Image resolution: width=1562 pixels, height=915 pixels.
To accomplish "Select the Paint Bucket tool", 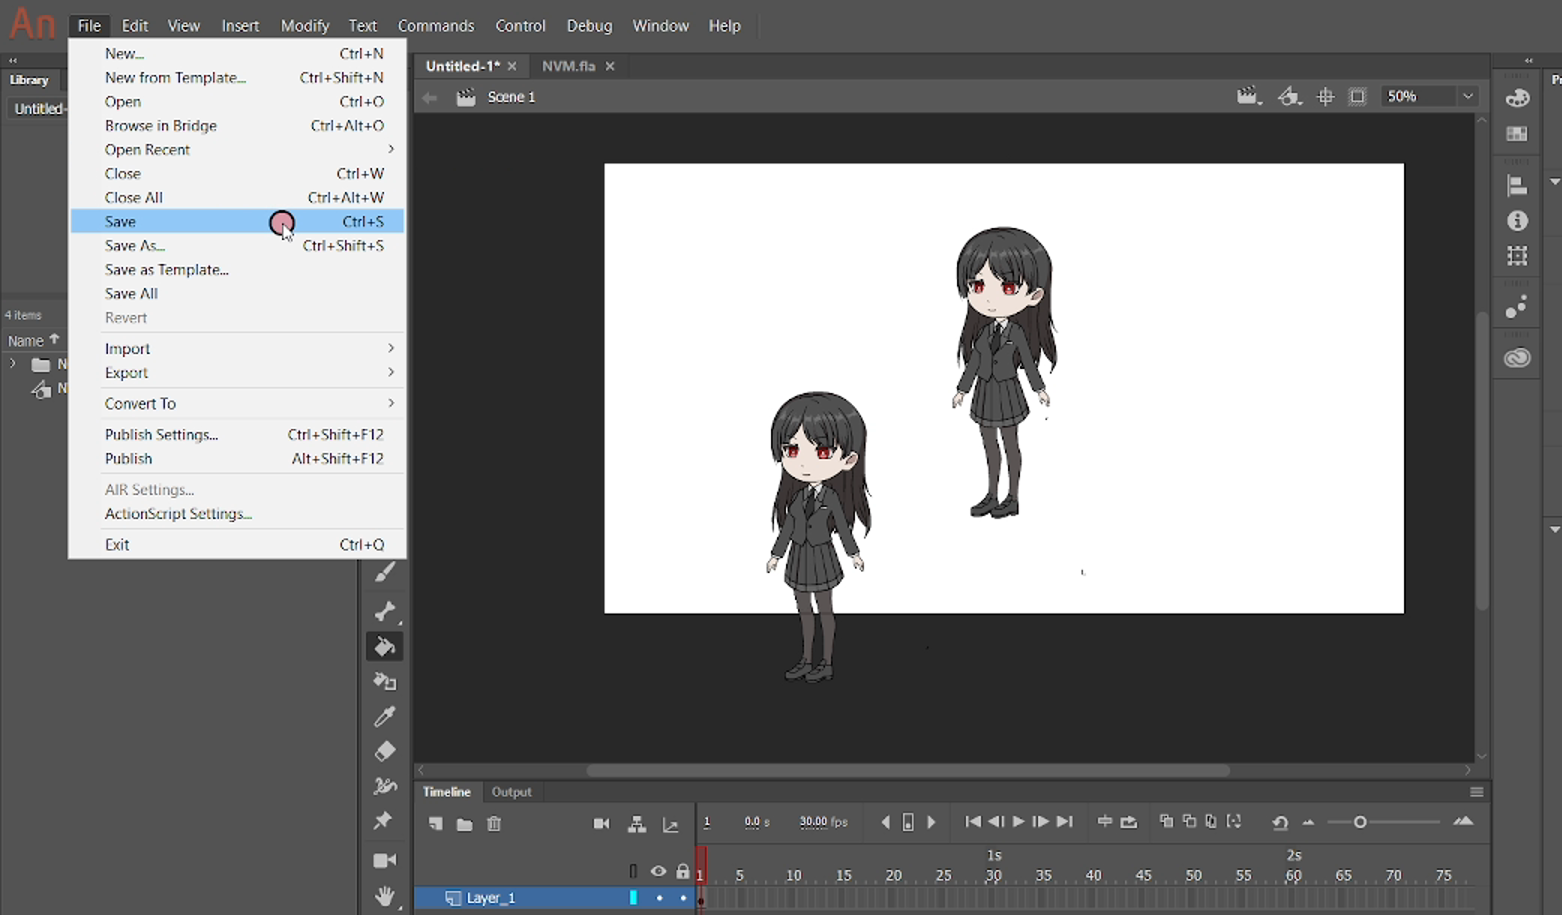I will (x=384, y=648).
